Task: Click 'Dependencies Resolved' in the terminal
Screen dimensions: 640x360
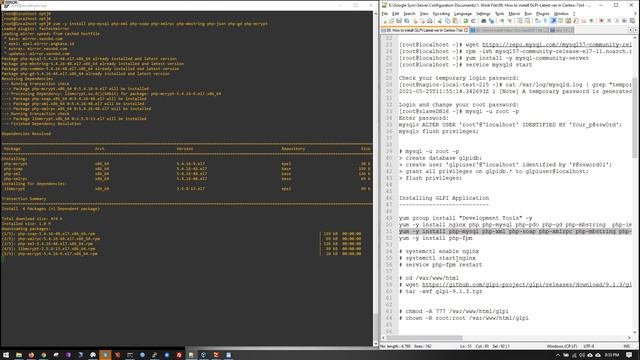Action: tap(26, 133)
